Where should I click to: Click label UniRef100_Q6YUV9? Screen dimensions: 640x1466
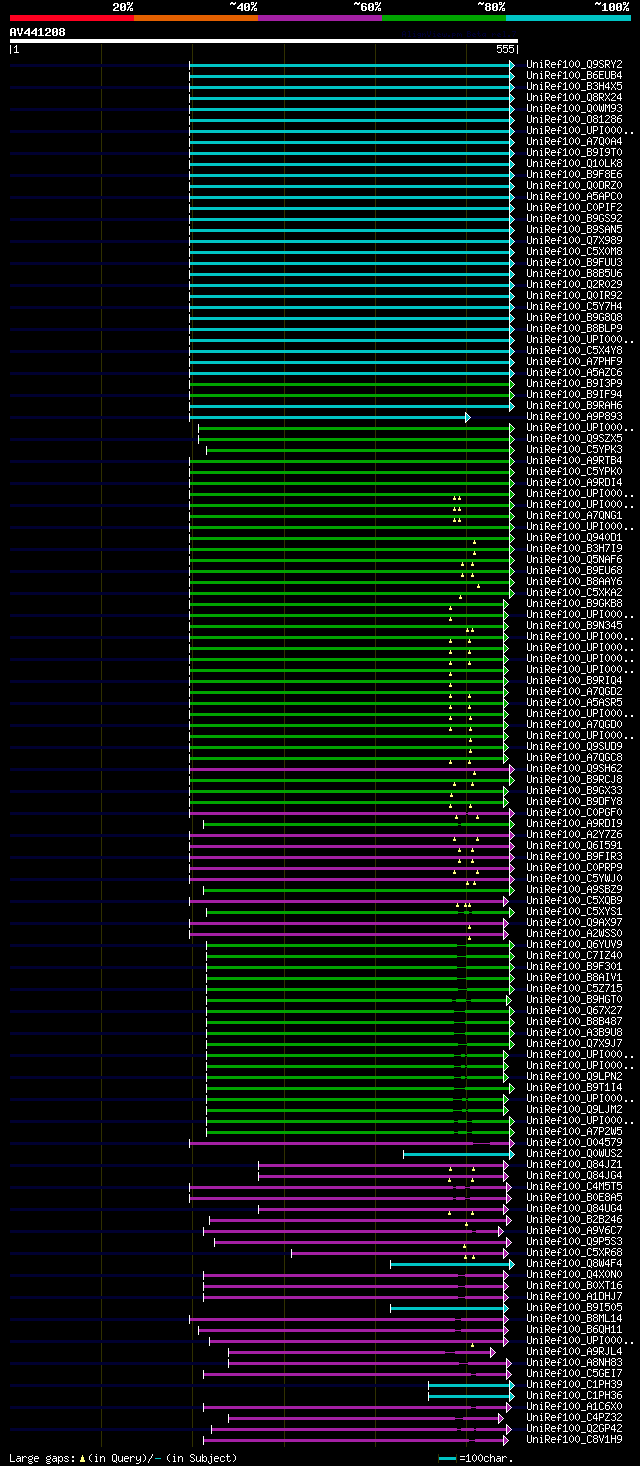point(574,944)
